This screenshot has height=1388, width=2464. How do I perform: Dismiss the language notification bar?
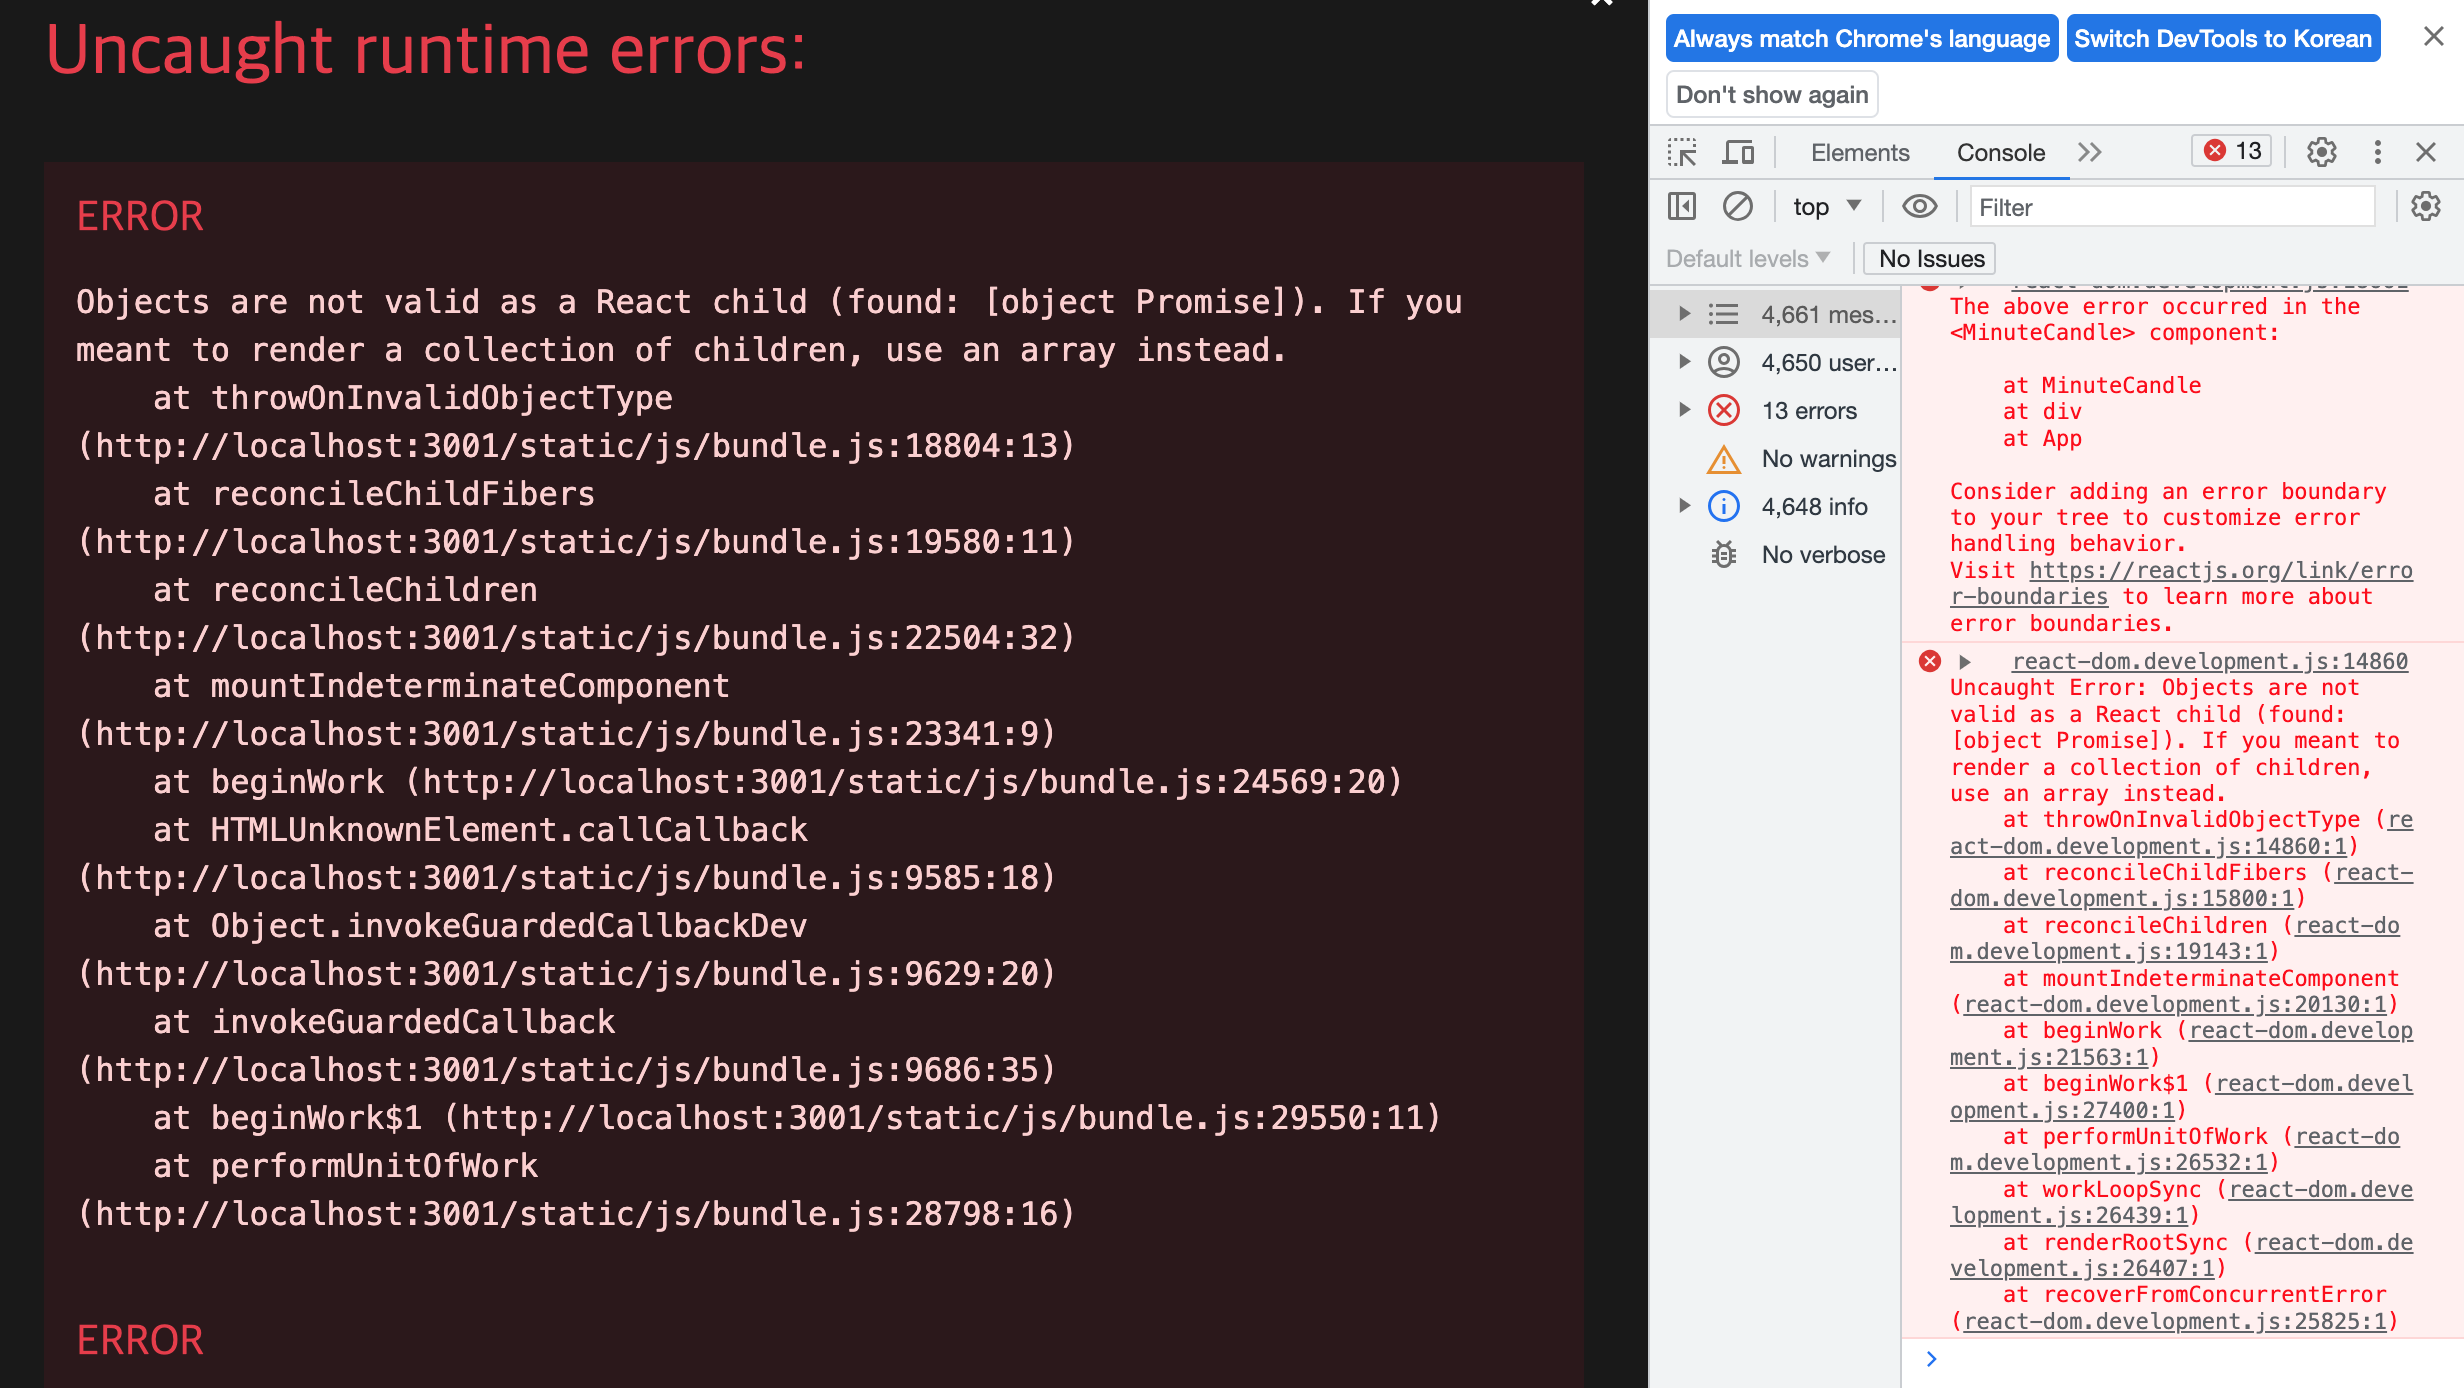pos(2433,37)
